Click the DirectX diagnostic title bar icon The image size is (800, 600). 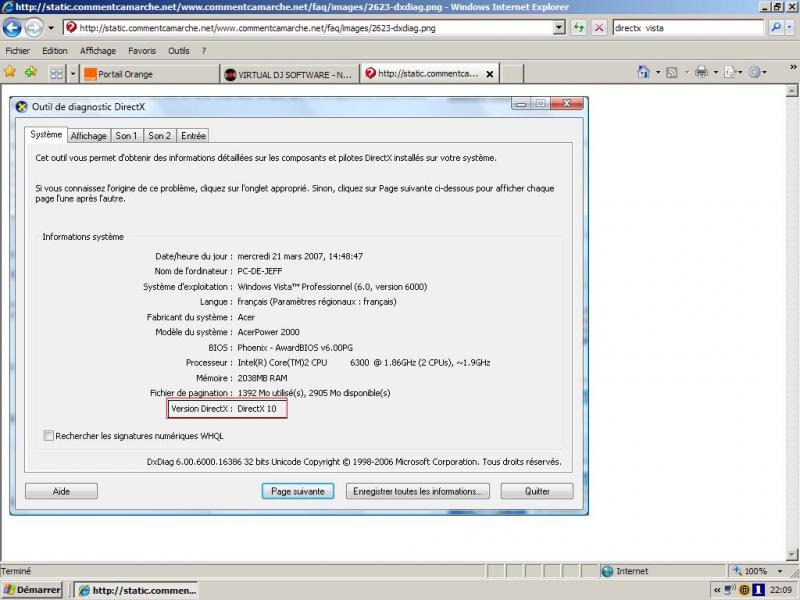tap(21, 107)
